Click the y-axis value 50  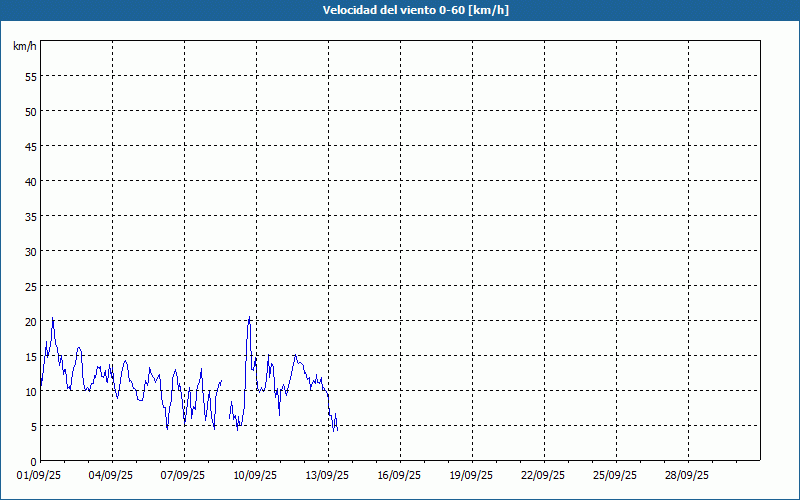31,112
